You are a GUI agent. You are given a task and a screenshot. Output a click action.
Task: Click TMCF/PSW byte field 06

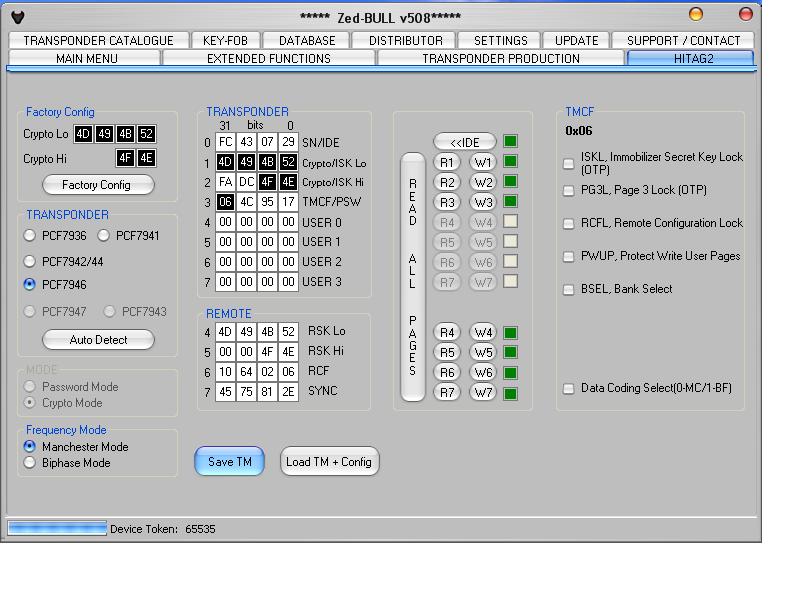[226, 202]
